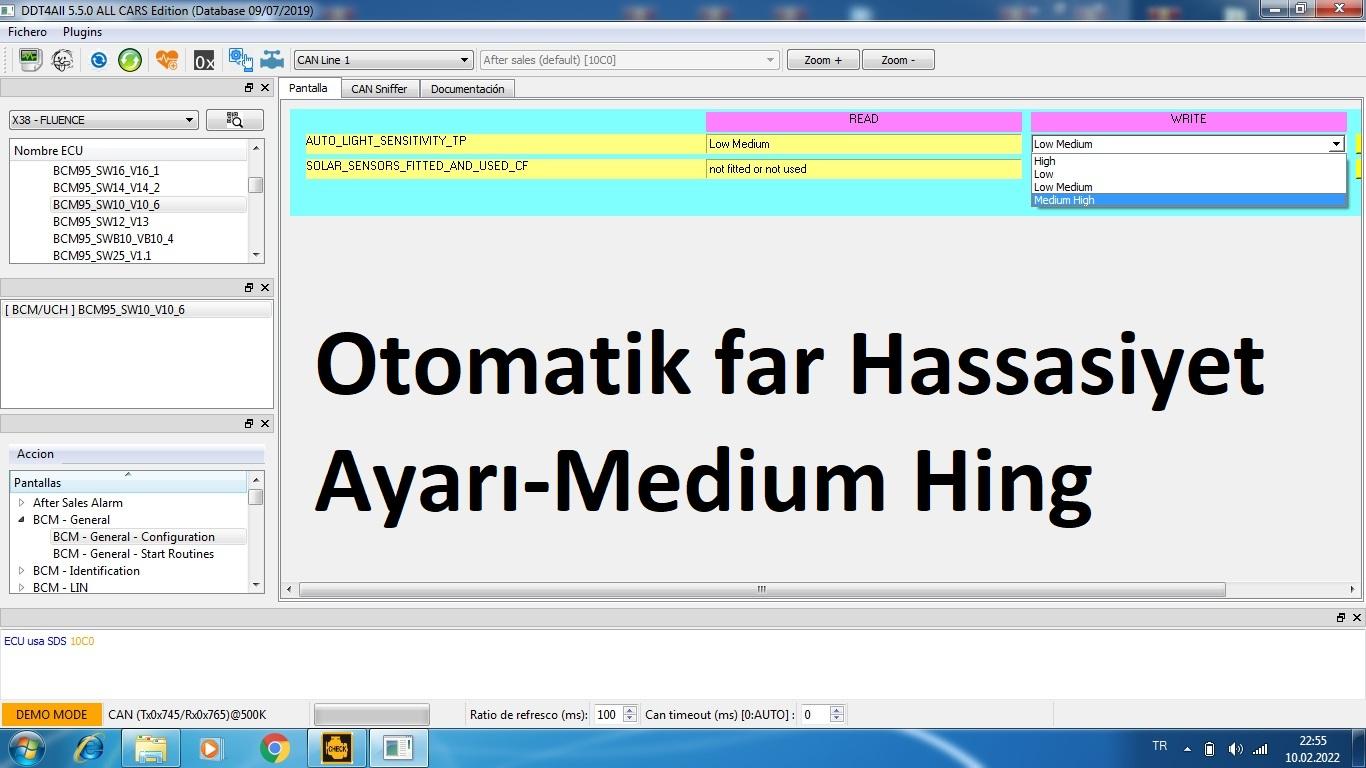The height and width of the screenshot is (768, 1366).
Task: Increase the Ratio de refresco spinner value
Action: pos(629,710)
